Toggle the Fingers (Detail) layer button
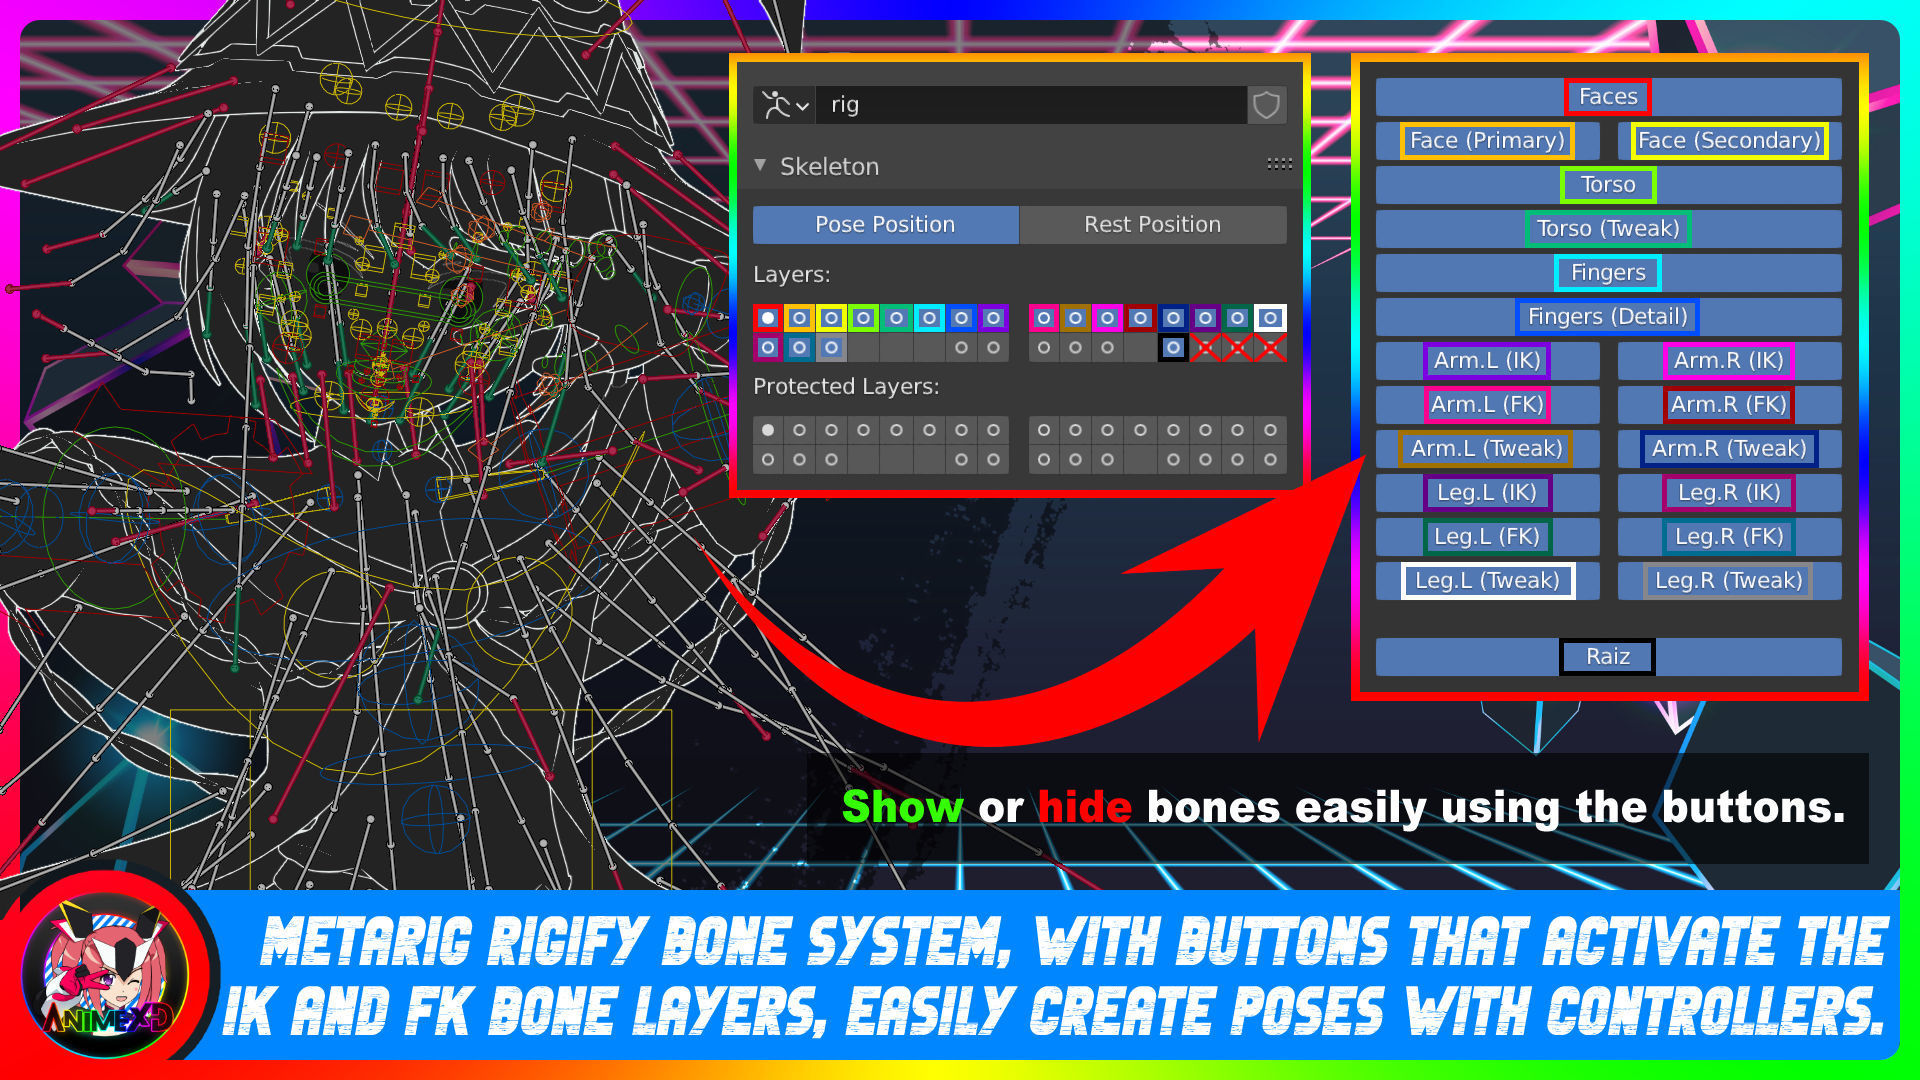This screenshot has width=1920, height=1080. [x=1607, y=317]
